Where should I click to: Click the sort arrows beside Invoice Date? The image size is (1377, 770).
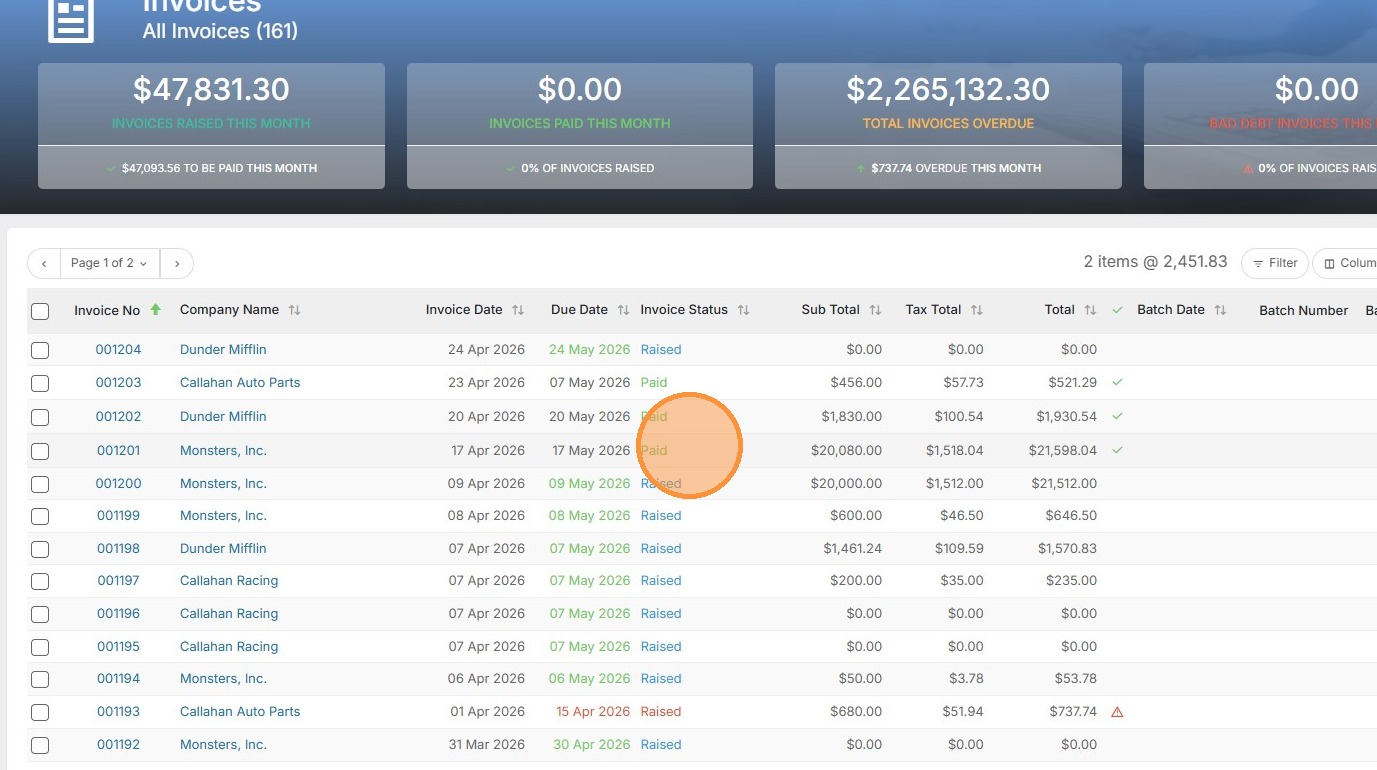(x=518, y=310)
